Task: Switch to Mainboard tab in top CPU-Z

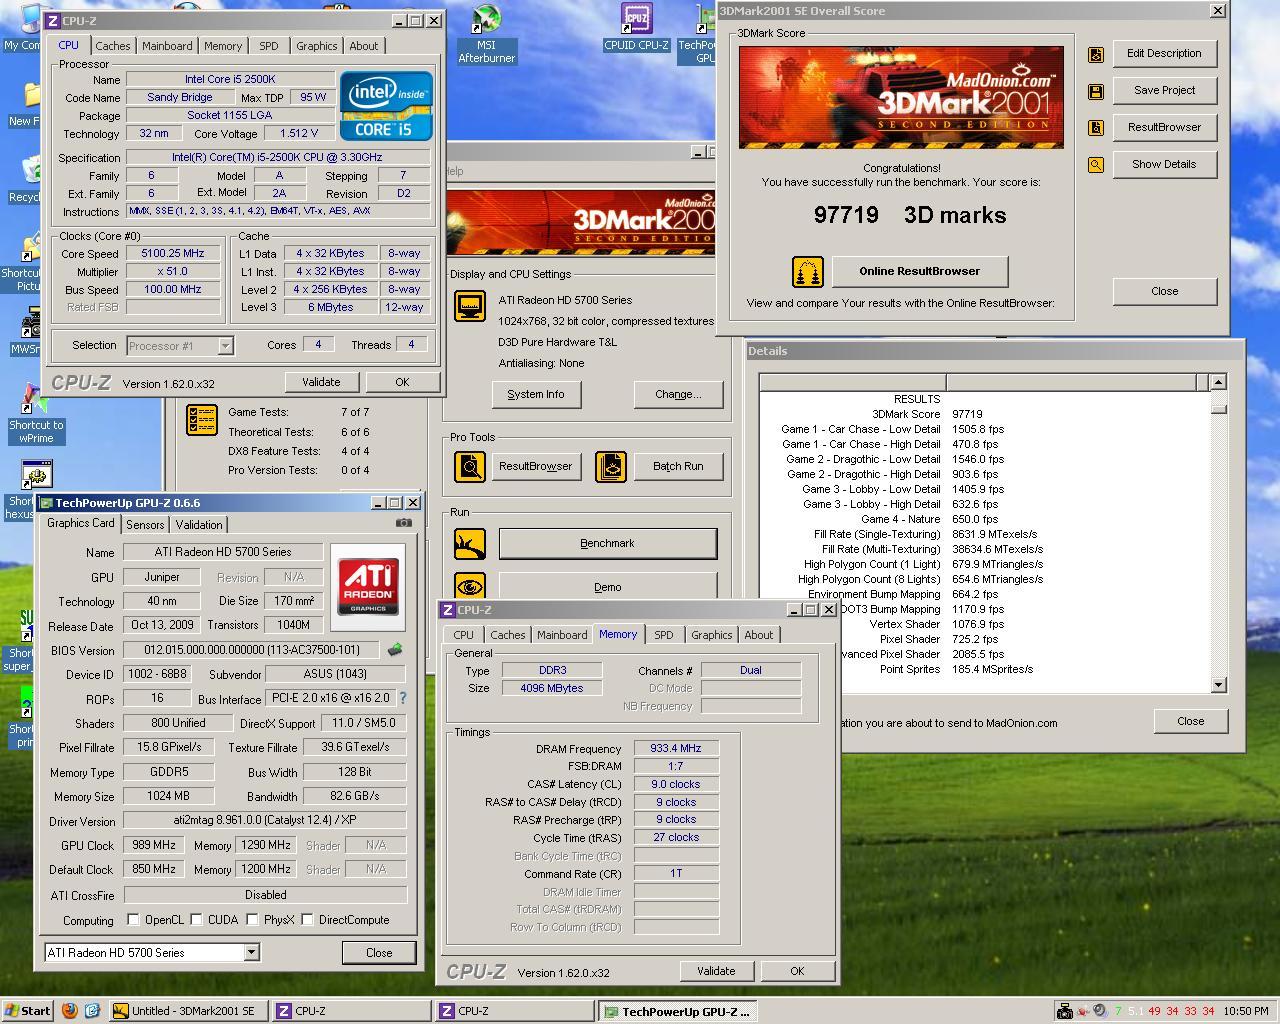Action: click(167, 46)
